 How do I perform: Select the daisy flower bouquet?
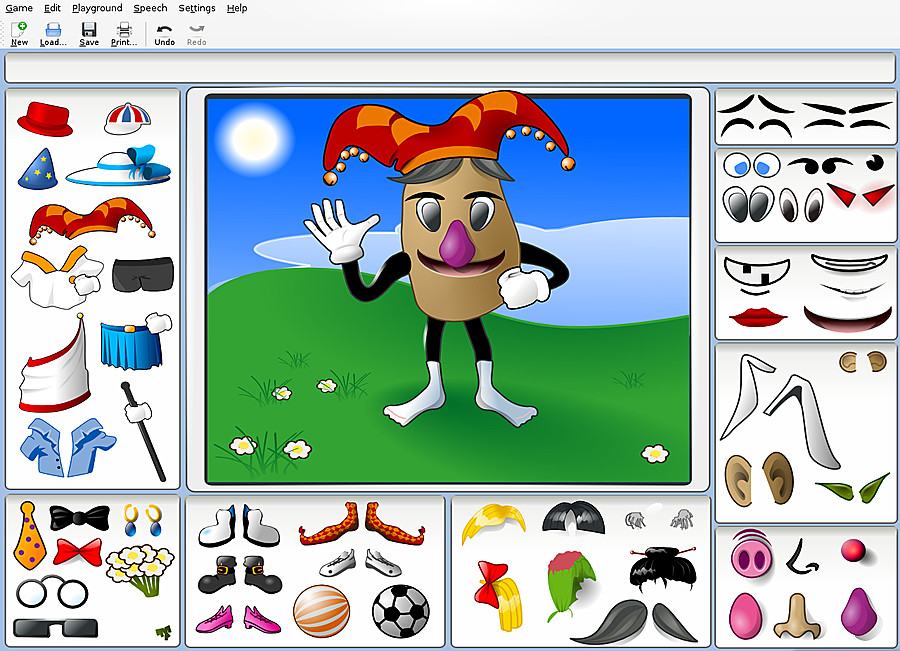click(x=140, y=569)
